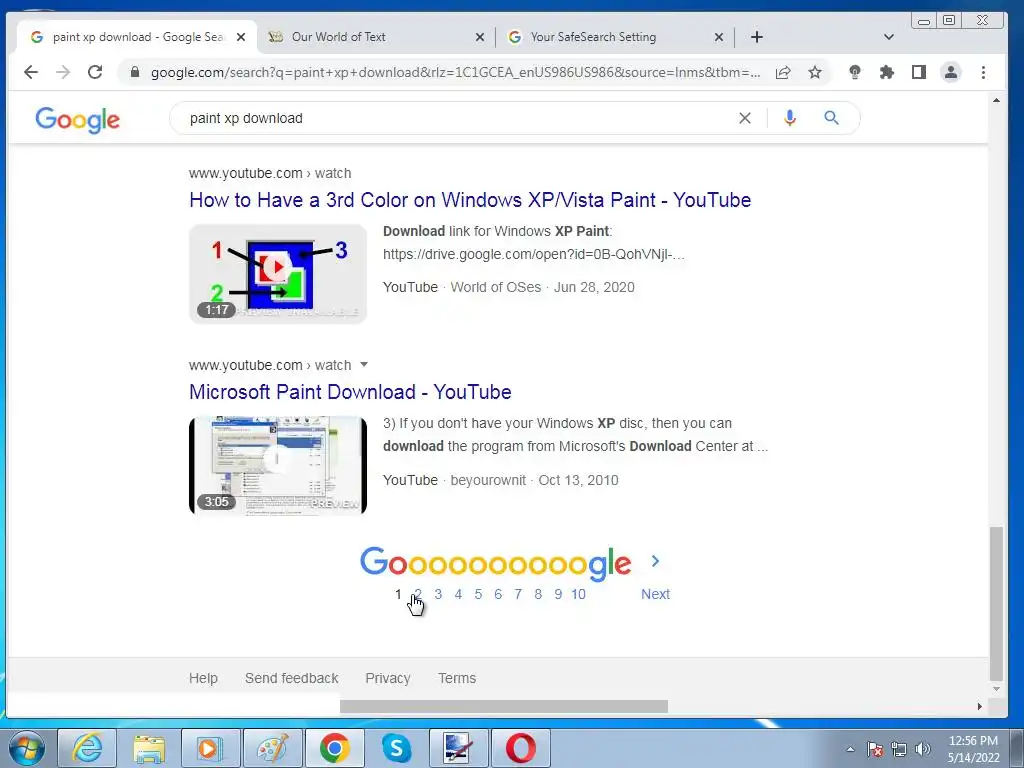Click the lock site-info icon

pos(135,72)
